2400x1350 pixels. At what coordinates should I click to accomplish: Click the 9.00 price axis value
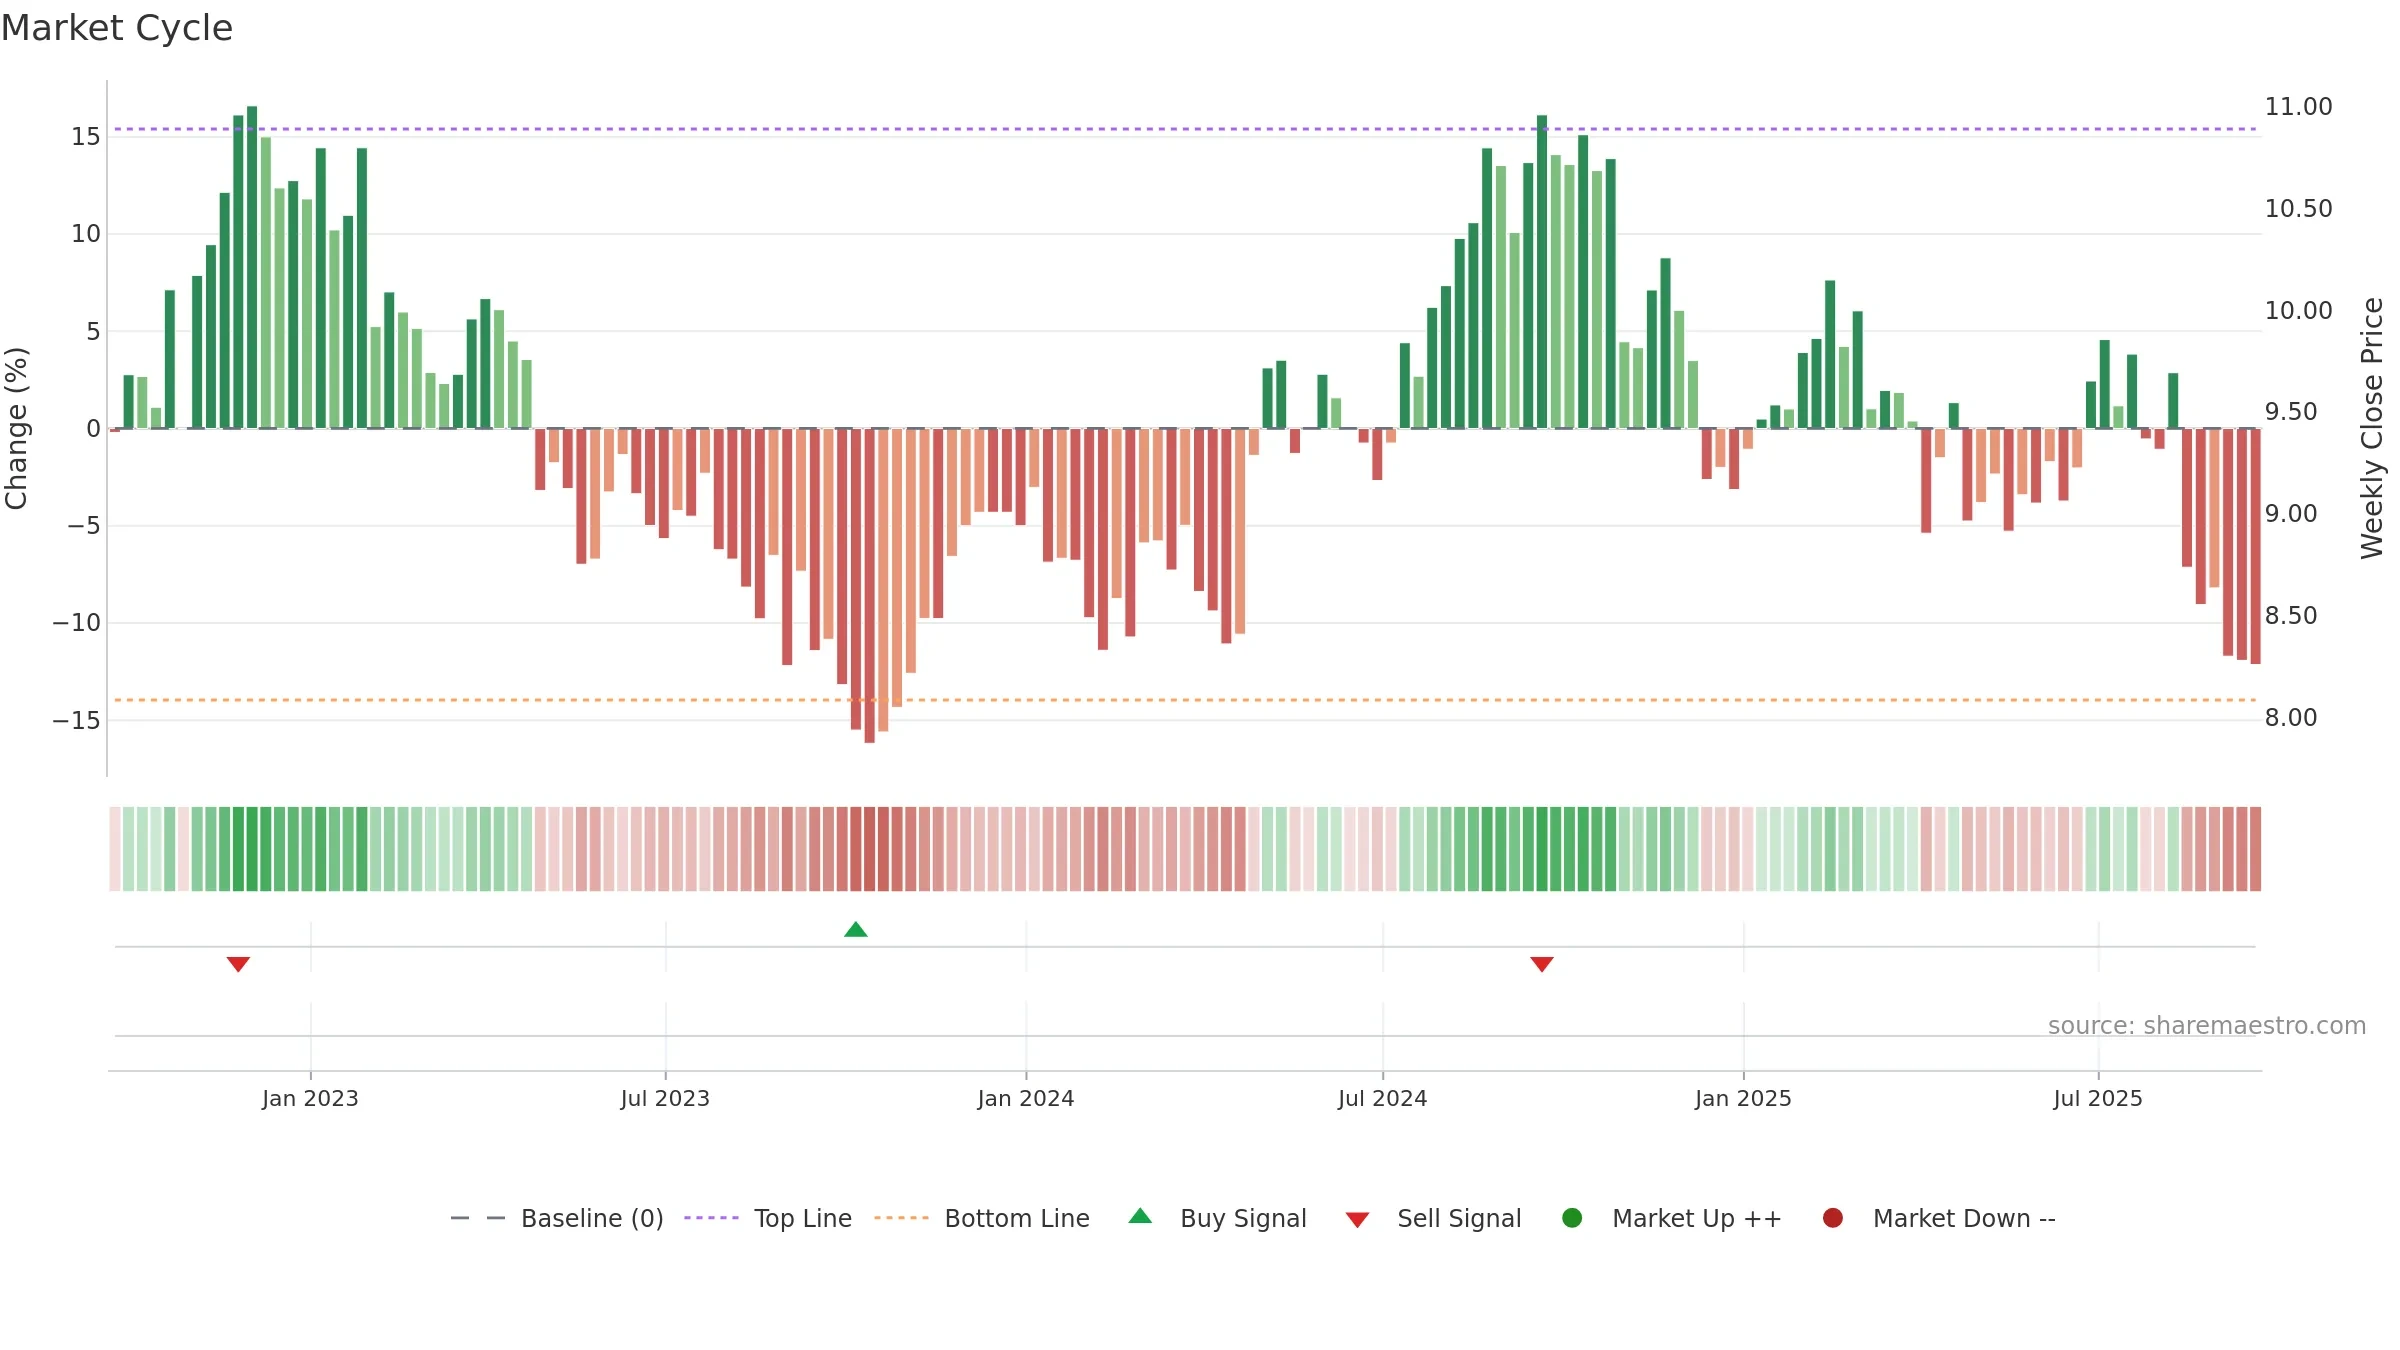tap(2291, 514)
